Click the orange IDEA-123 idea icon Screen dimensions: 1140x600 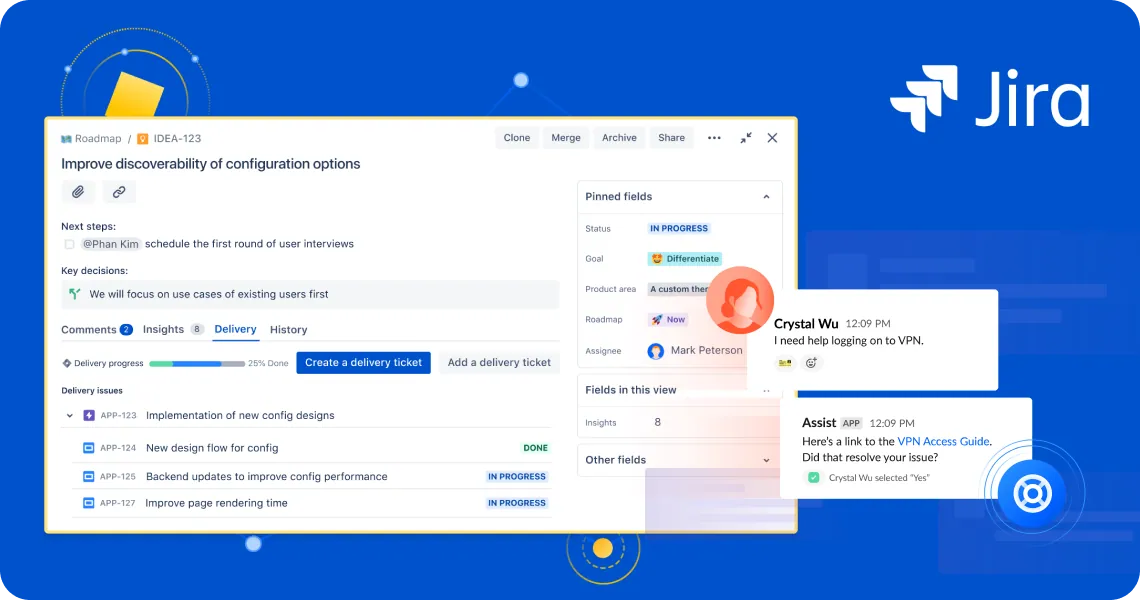click(142, 139)
